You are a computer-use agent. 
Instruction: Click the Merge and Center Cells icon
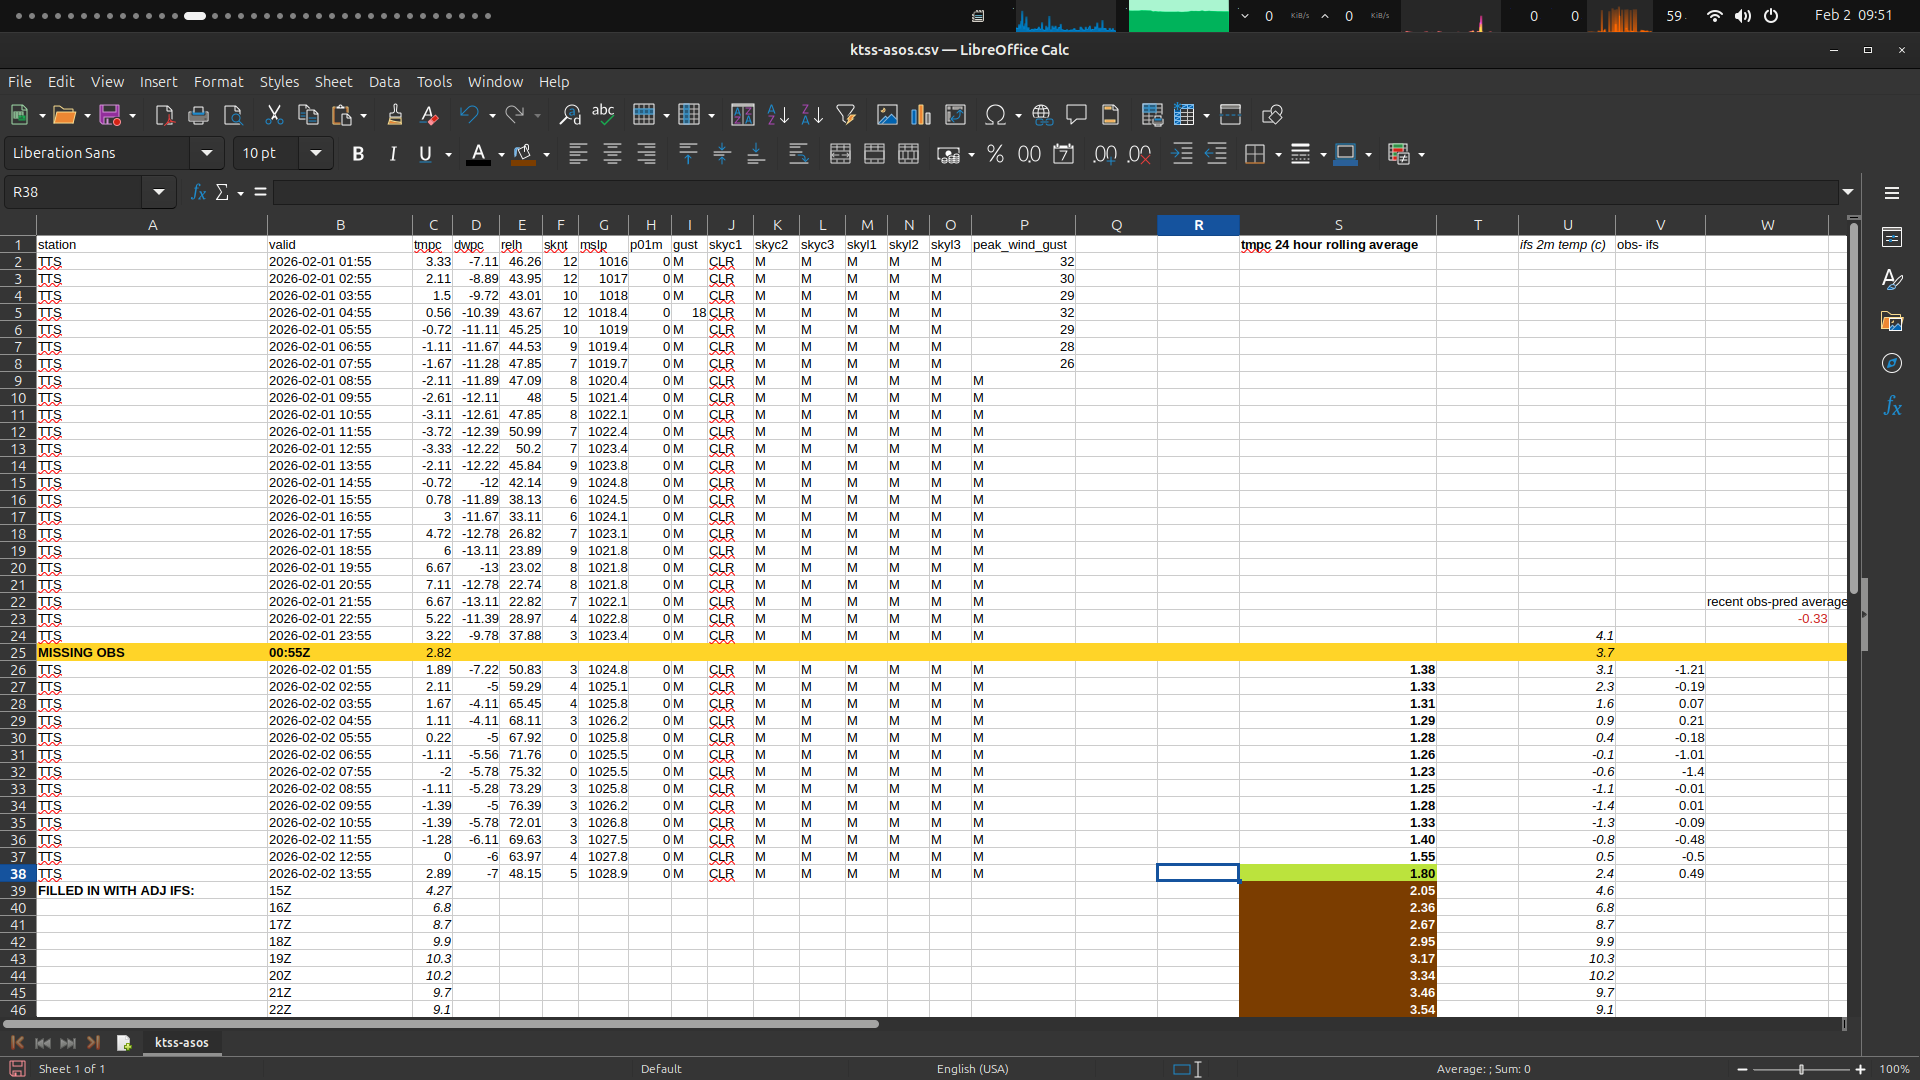click(840, 154)
